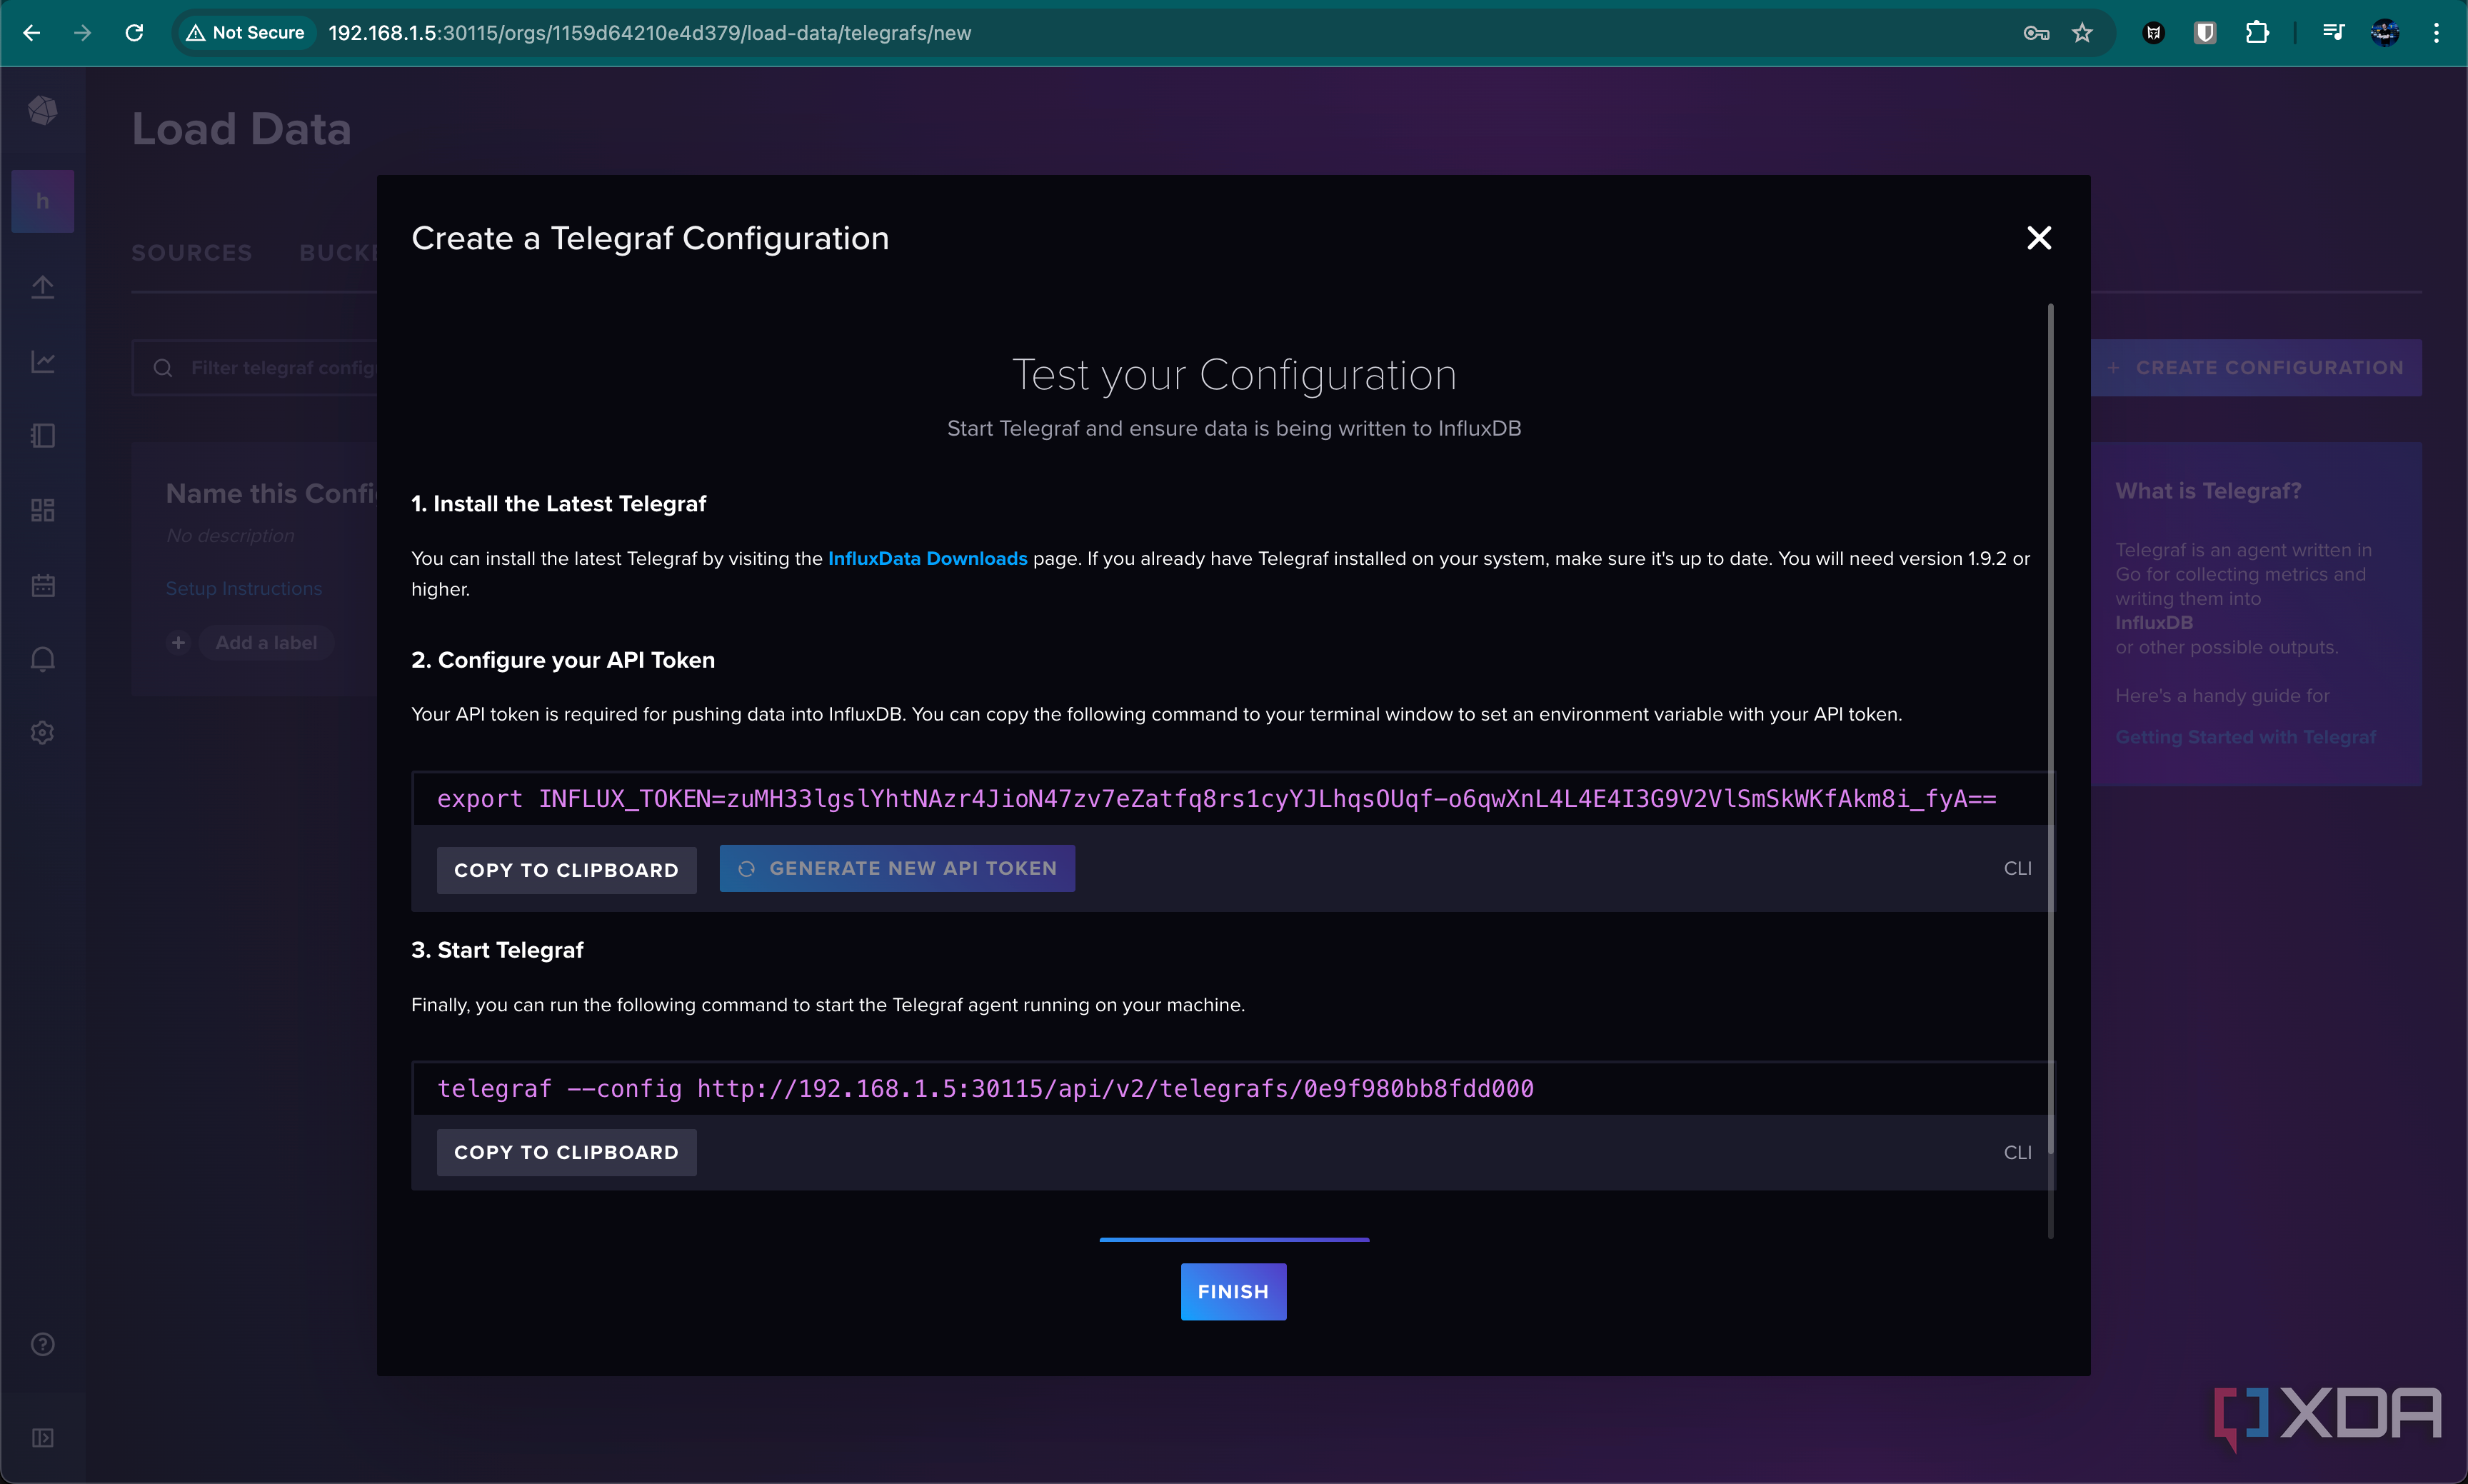The image size is (2468, 1484).
Task: Go forward in the browser
Action: click(82, 33)
